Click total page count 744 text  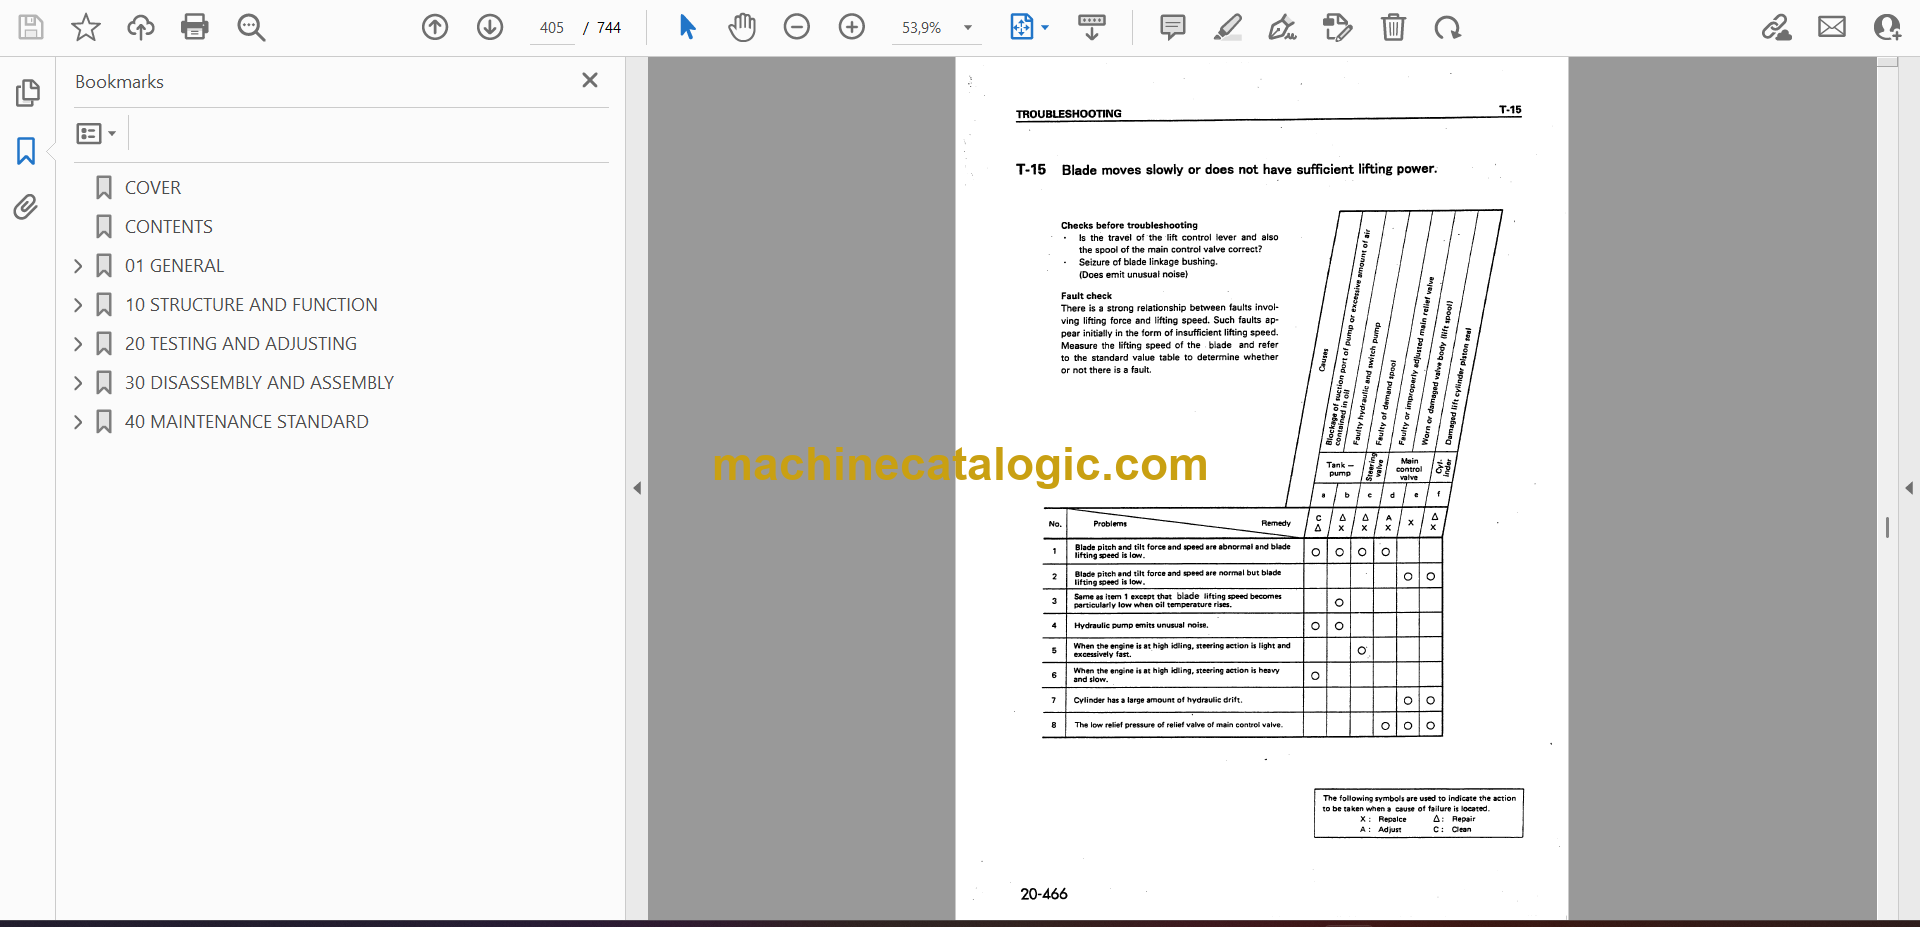point(608,28)
